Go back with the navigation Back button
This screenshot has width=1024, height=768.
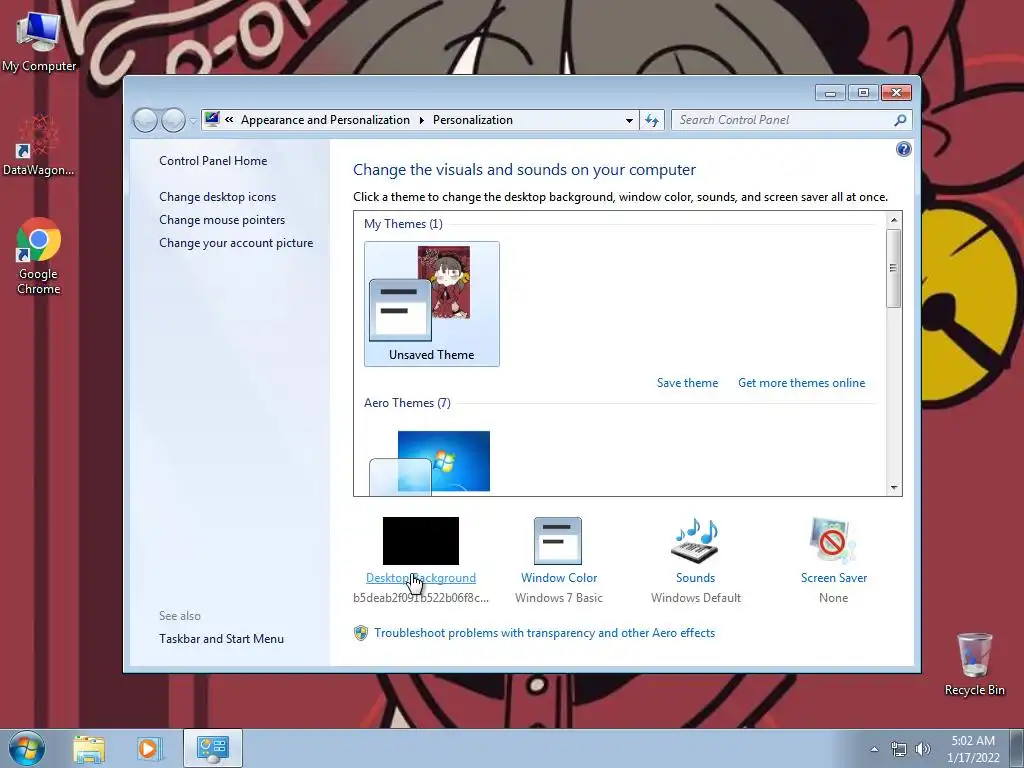pos(145,120)
